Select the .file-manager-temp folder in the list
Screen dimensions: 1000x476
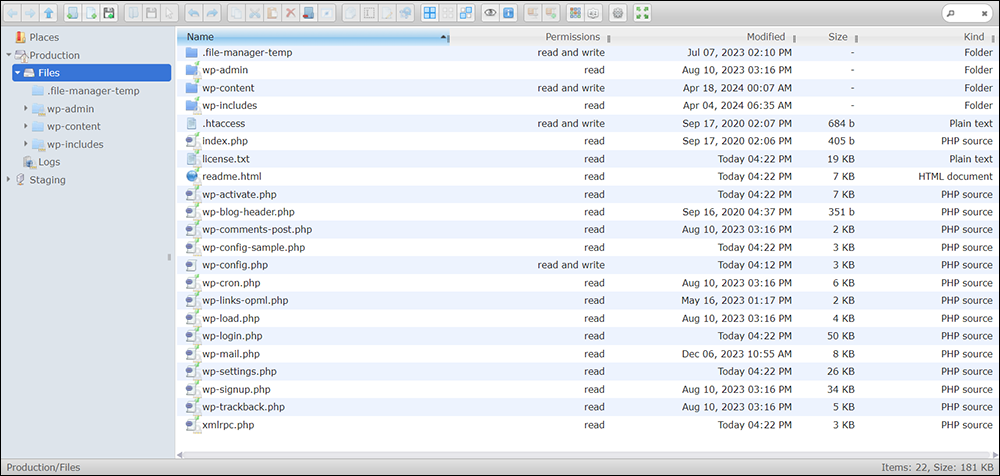pos(588,52)
